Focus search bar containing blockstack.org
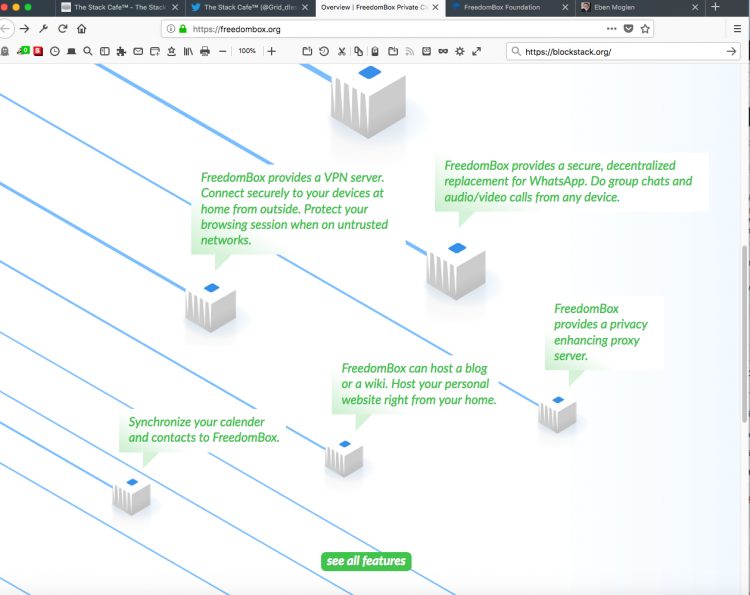The image size is (750, 595). pos(623,51)
